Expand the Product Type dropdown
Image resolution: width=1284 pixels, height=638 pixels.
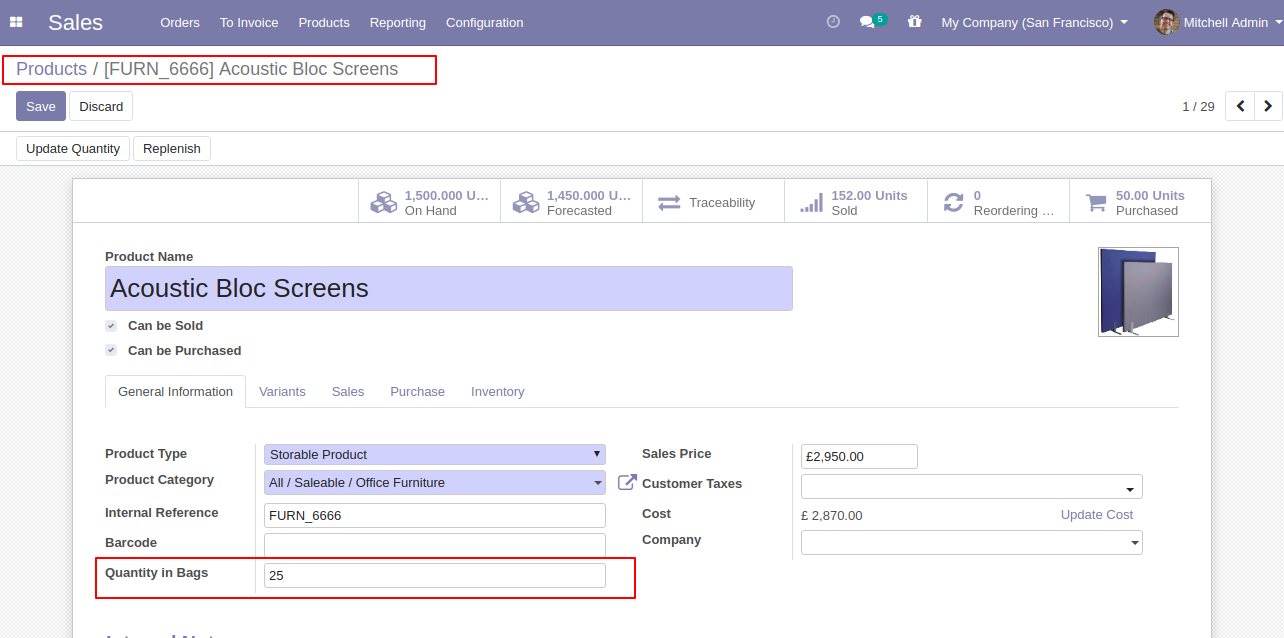coord(435,454)
